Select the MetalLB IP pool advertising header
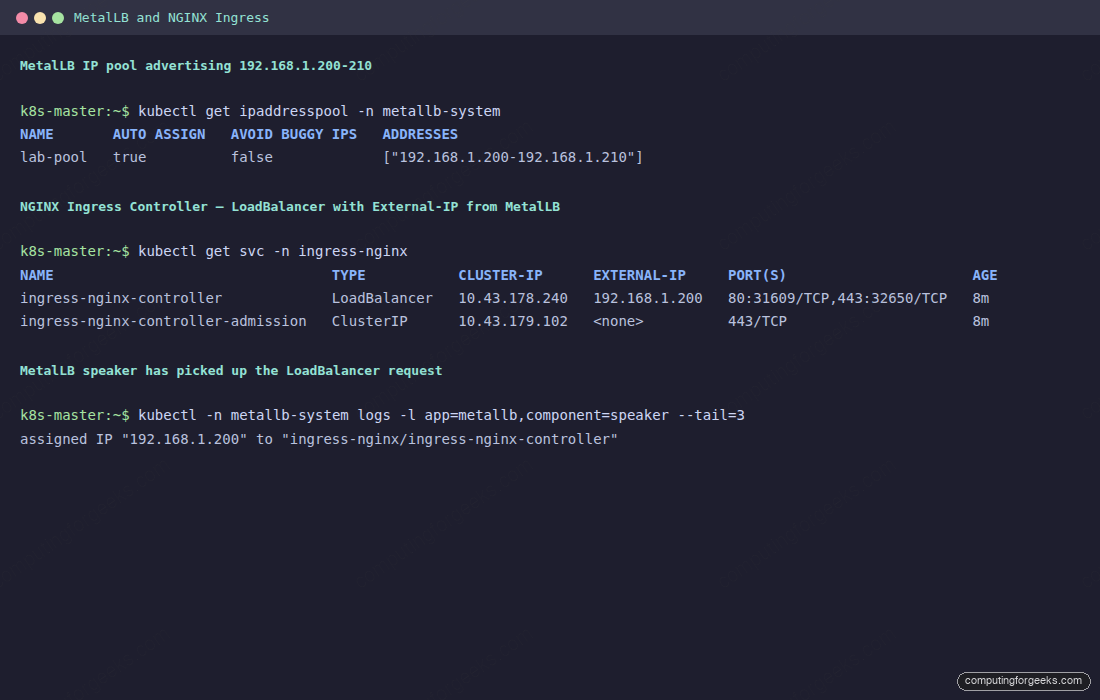This screenshot has width=1100, height=700. point(195,65)
